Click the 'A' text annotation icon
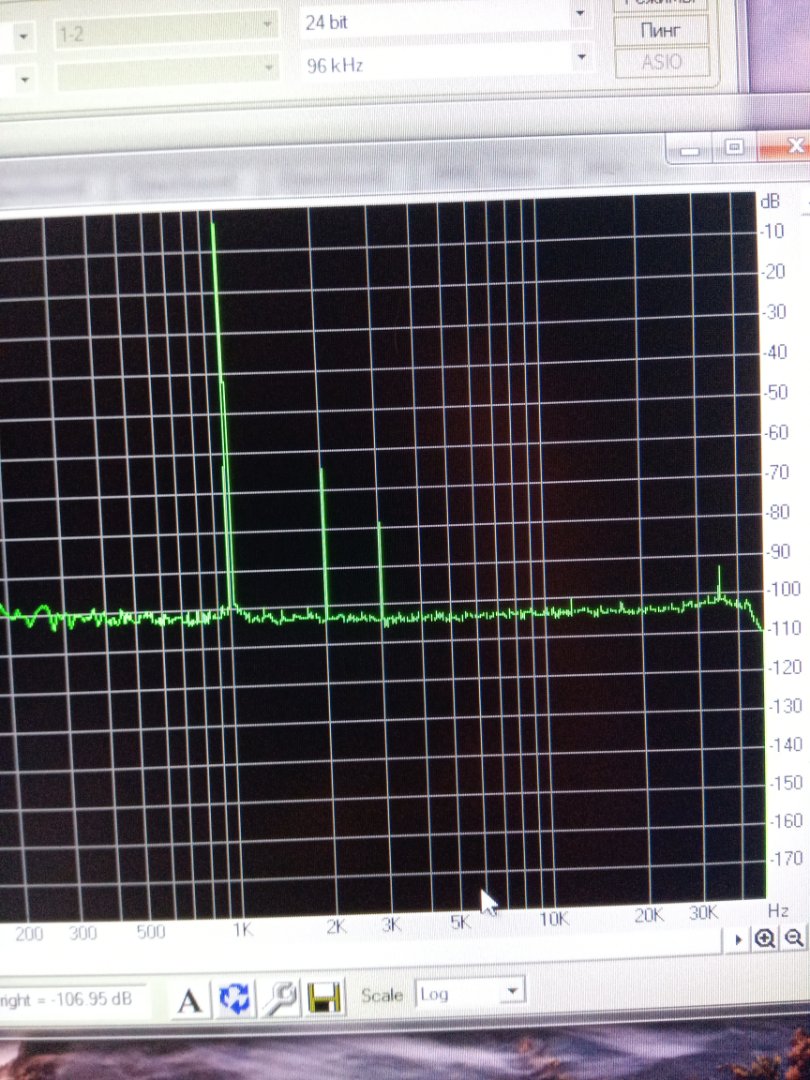This screenshot has width=810, height=1080. (190, 999)
